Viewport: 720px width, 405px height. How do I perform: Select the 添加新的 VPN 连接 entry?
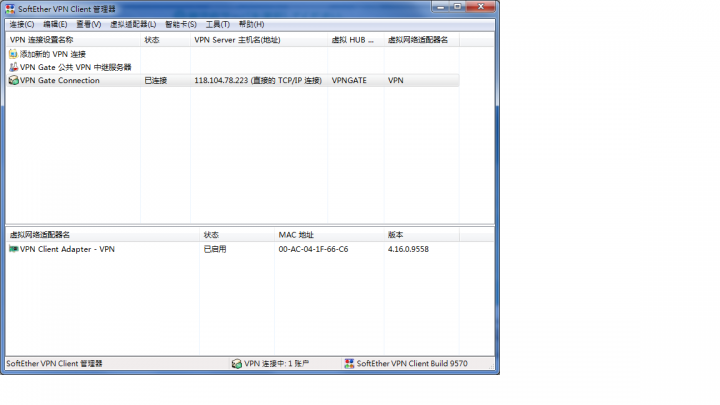(53, 54)
